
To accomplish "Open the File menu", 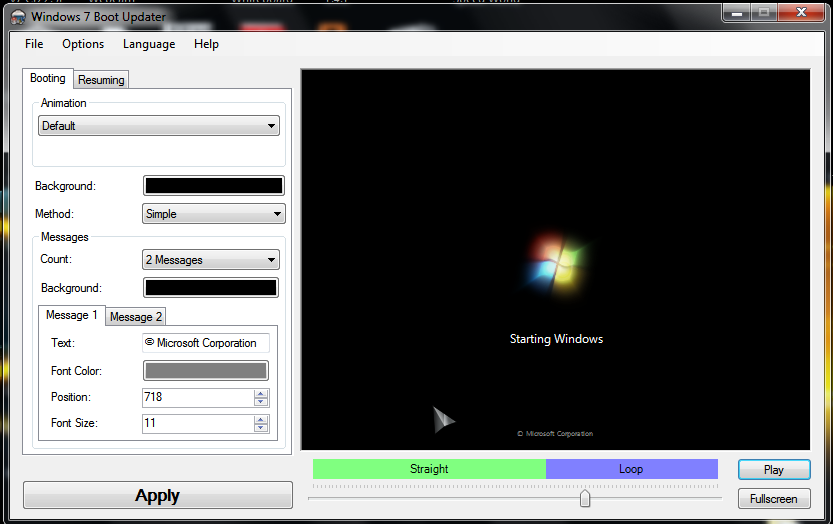I will [34, 44].
